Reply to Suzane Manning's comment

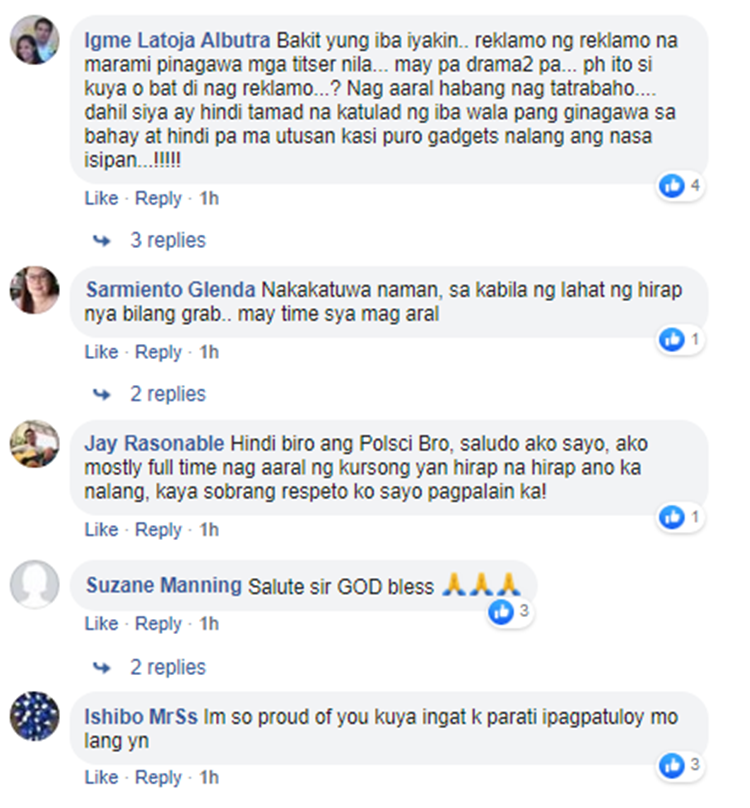[158, 624]
